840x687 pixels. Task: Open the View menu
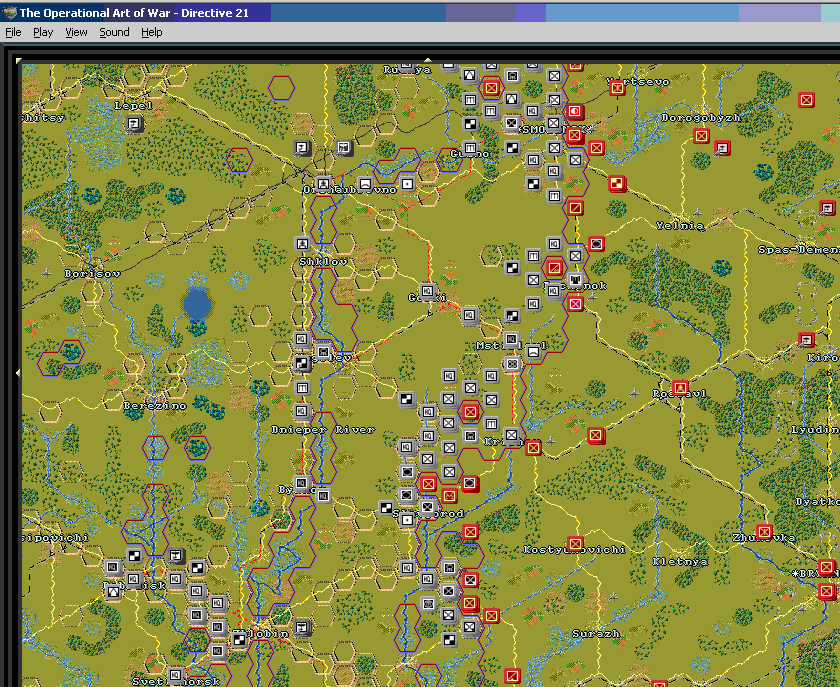(76, 32)
